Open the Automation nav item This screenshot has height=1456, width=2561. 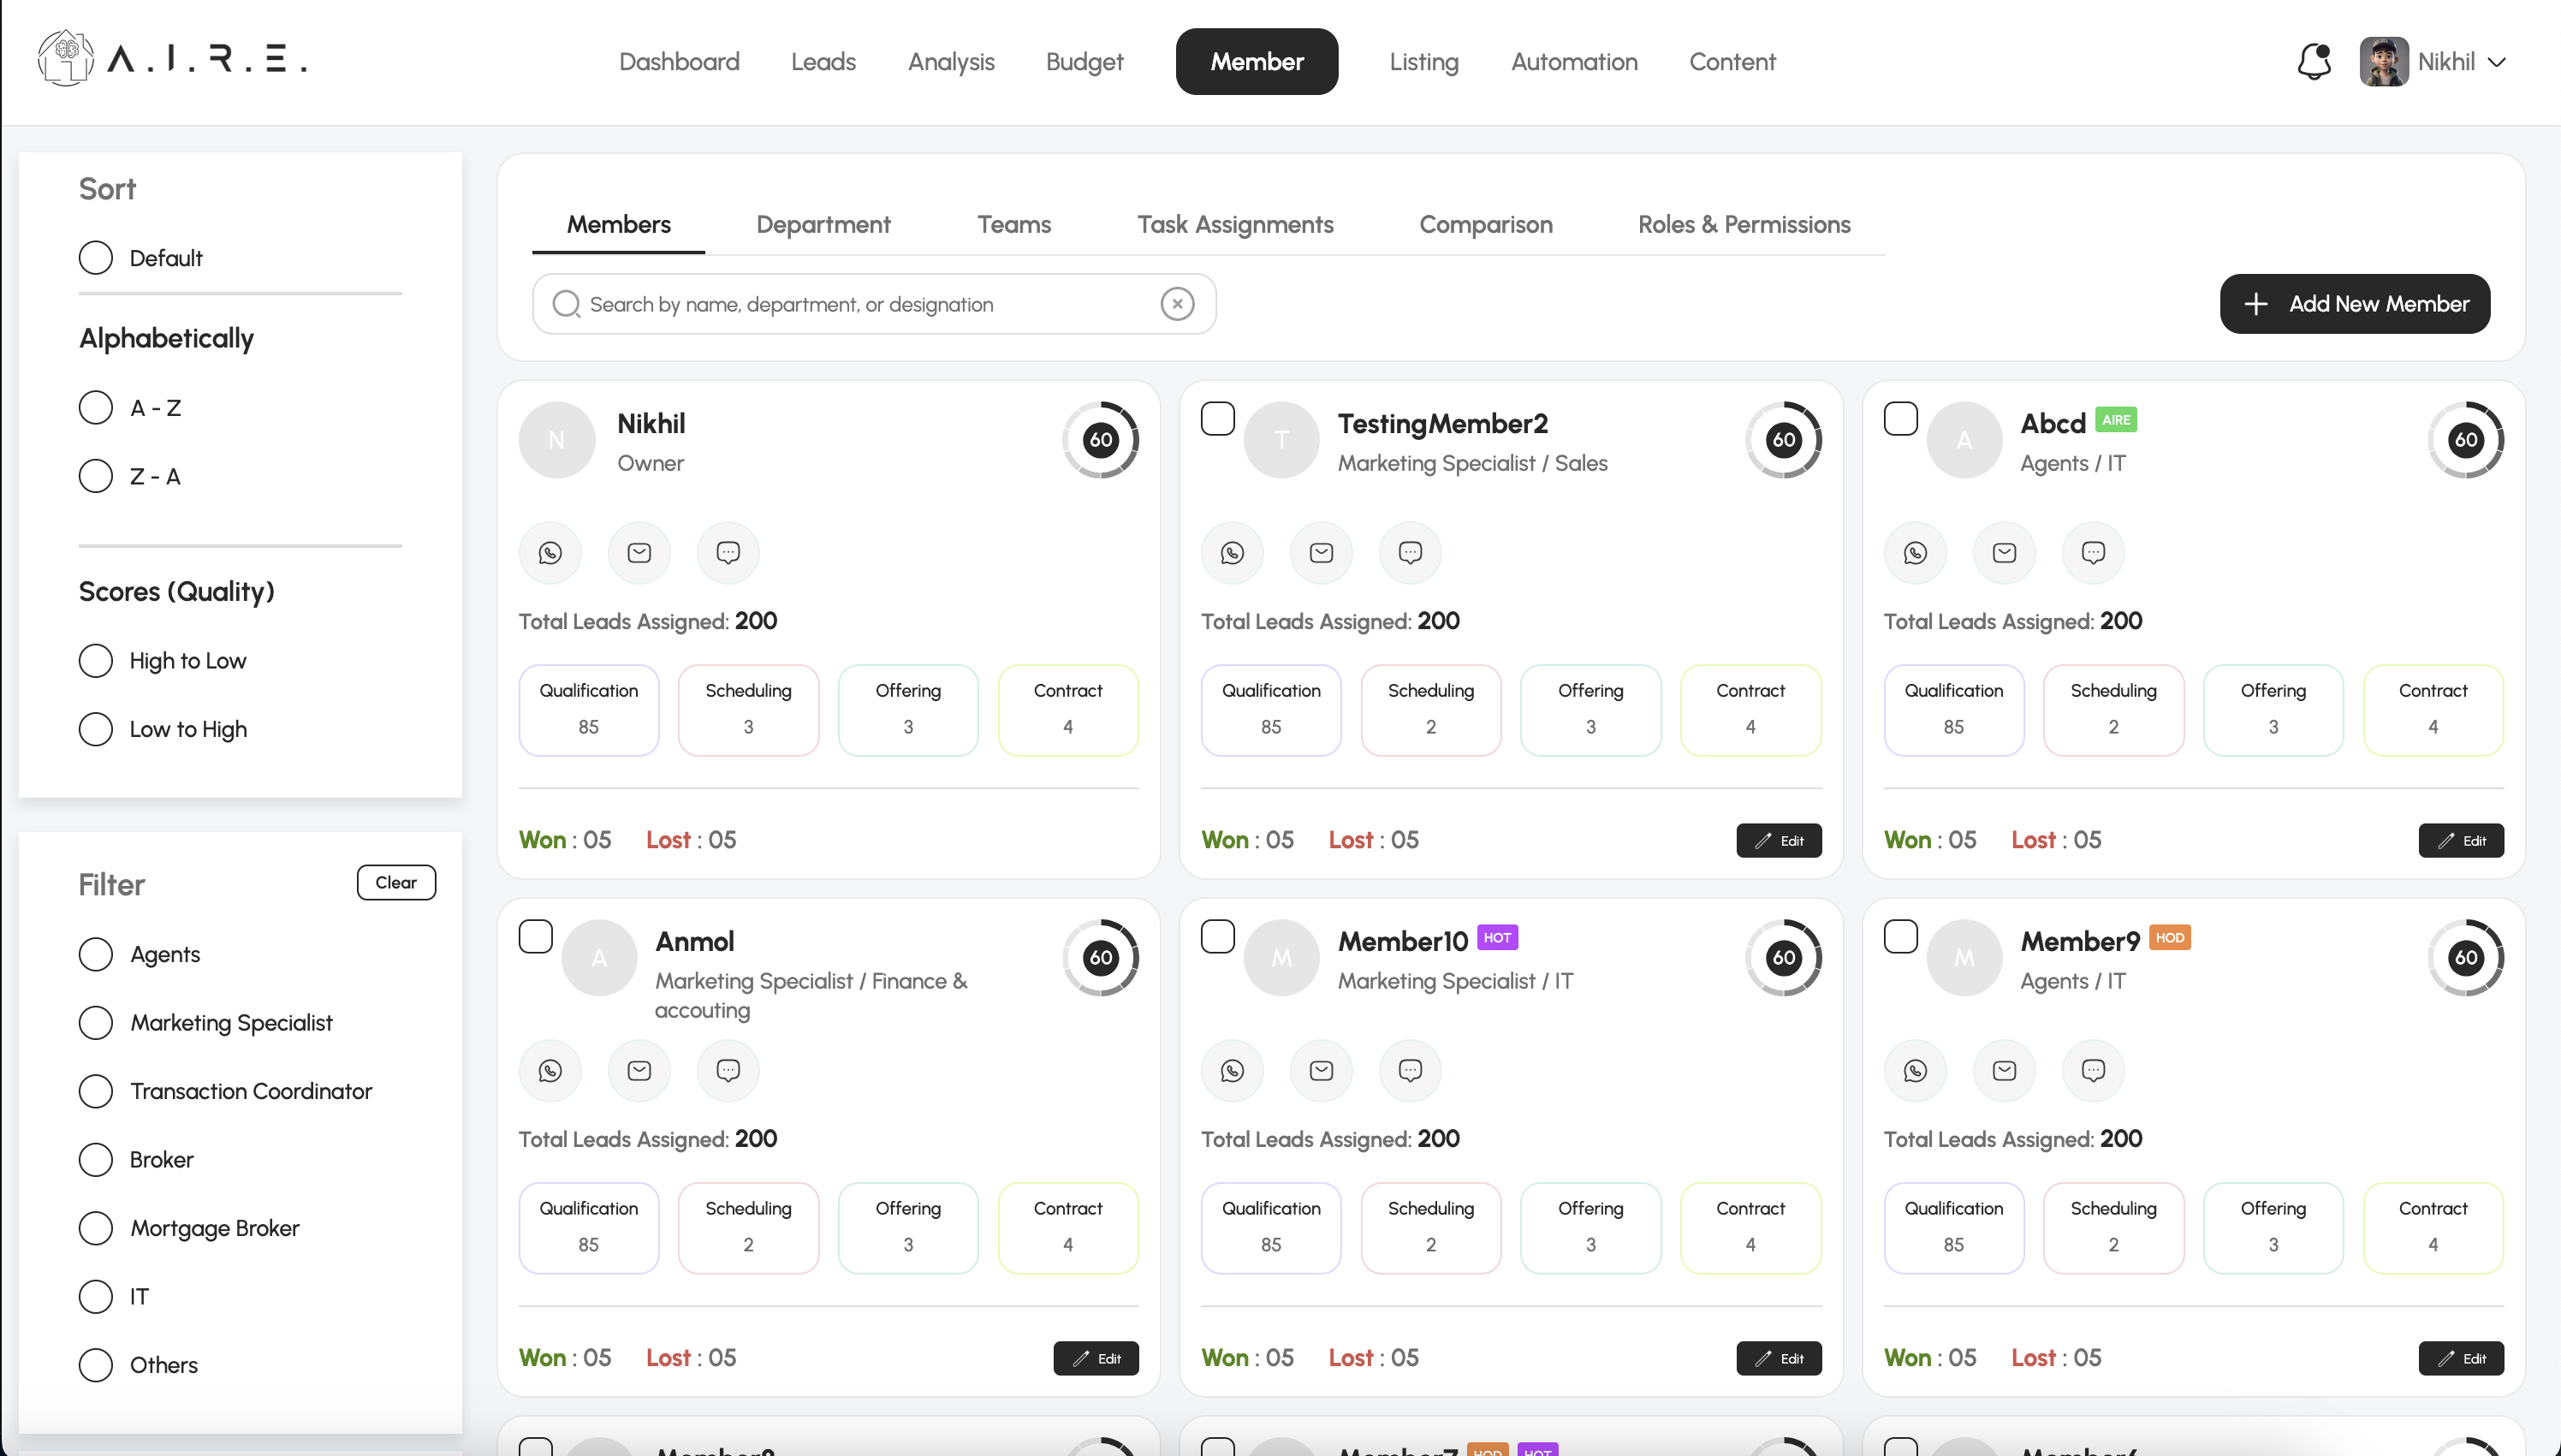click(x=1574, y=61)
